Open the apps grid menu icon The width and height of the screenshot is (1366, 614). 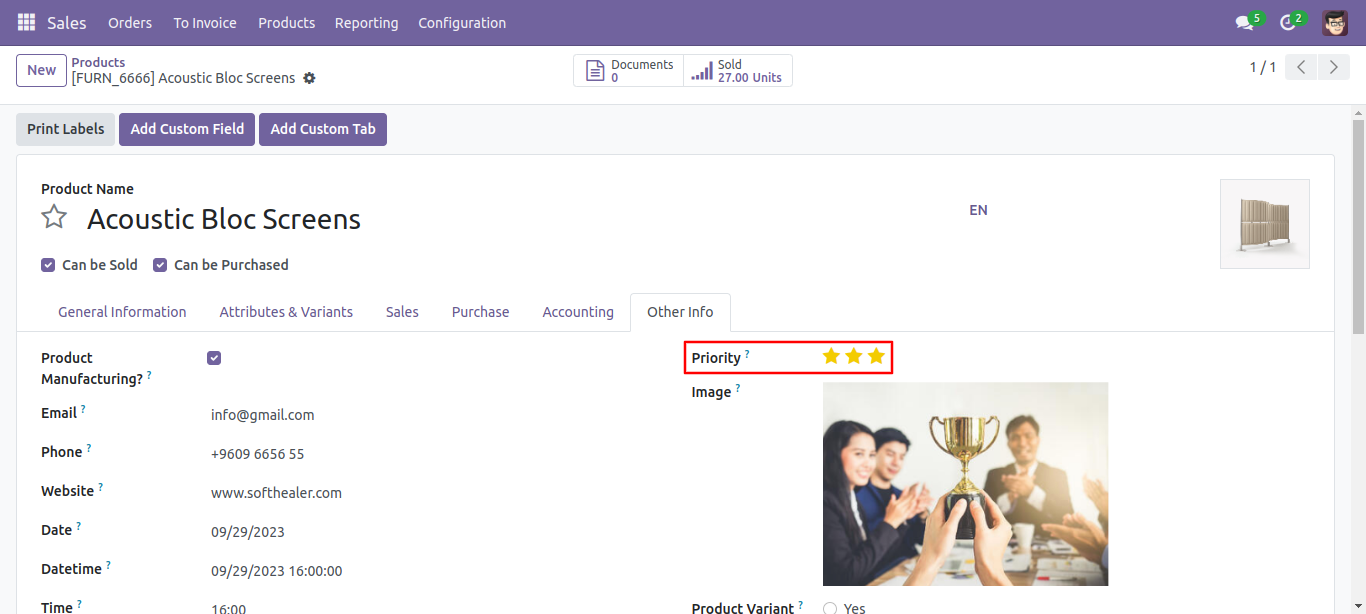pos(26,22)
